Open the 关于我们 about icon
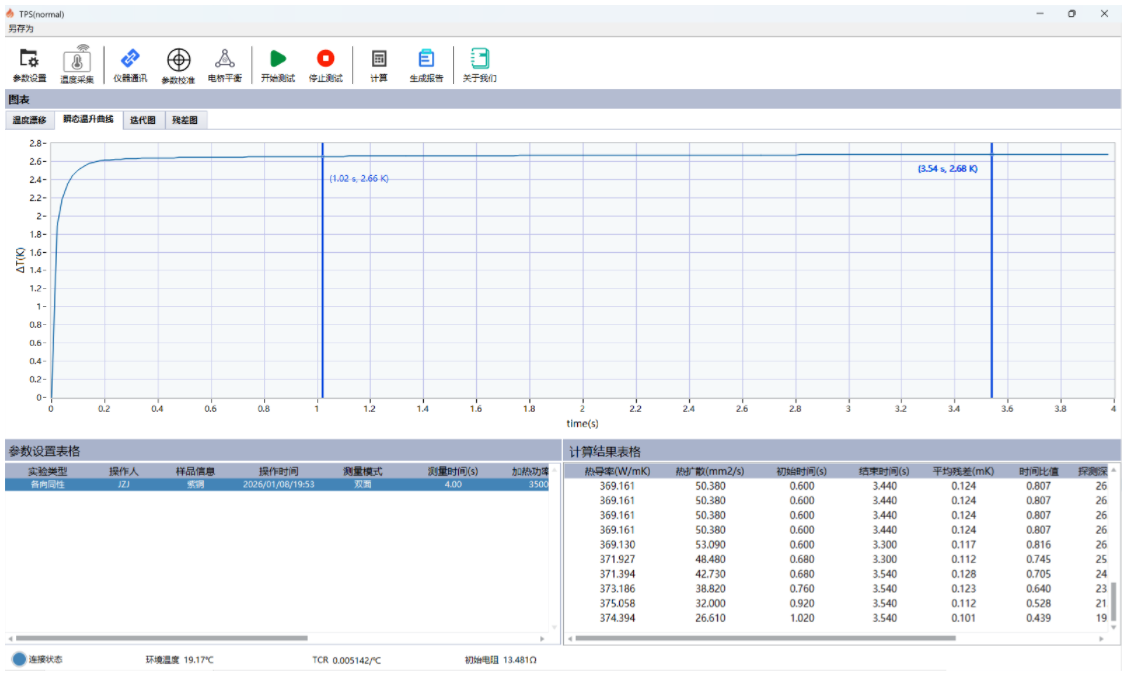This screenshot has height=678, width=1122. (x=479, y=64)
